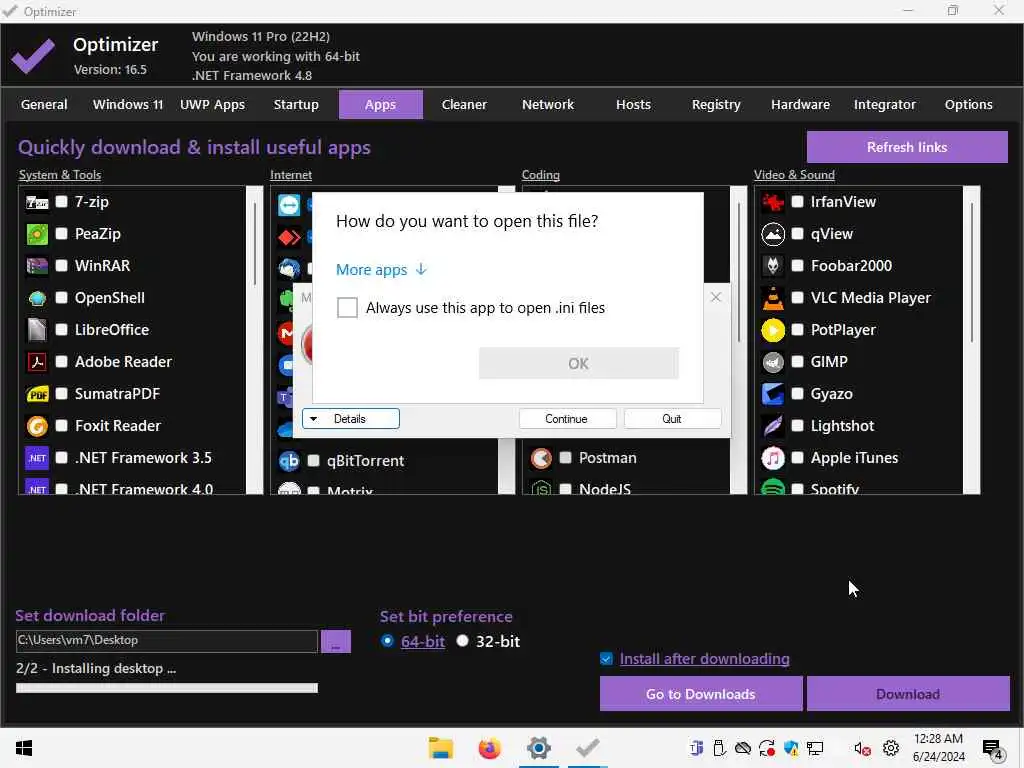Open the Registry tab
Screen dimensions: 1024x768
tap(716, 104)
